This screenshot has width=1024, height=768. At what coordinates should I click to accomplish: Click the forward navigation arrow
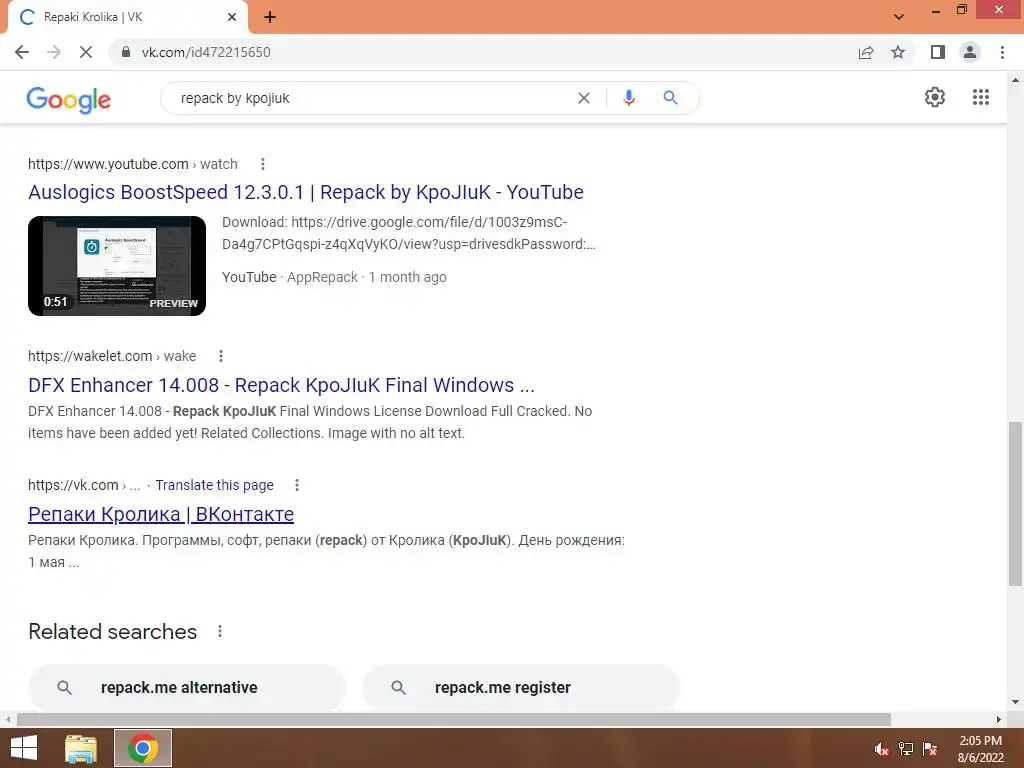coord(54,52)
